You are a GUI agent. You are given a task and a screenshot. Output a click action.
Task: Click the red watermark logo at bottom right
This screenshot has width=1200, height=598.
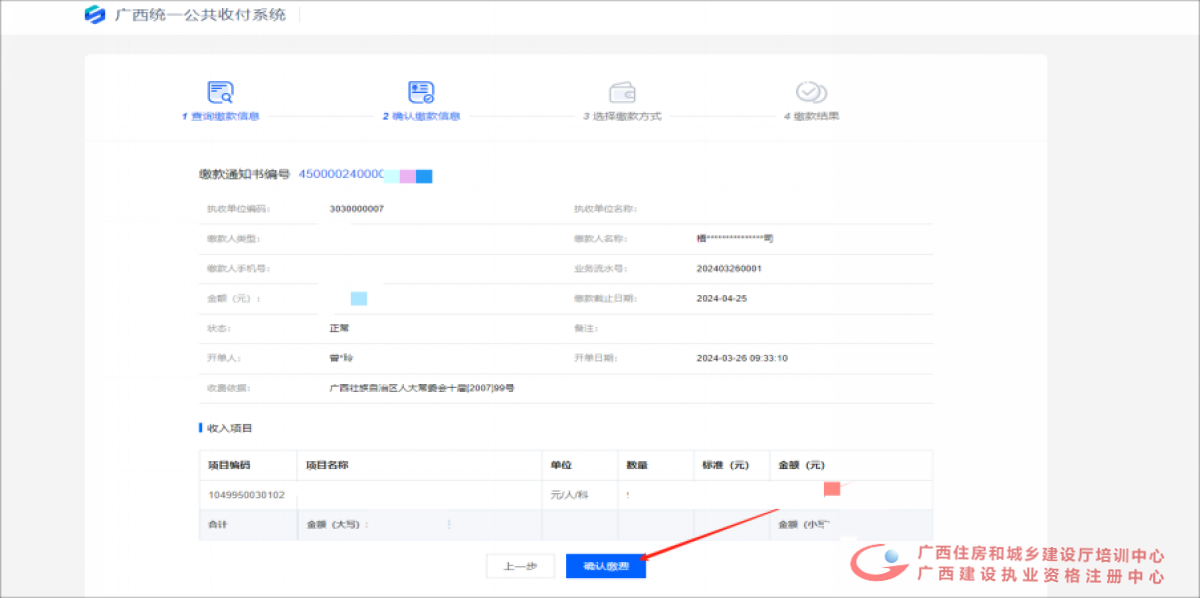878,562
